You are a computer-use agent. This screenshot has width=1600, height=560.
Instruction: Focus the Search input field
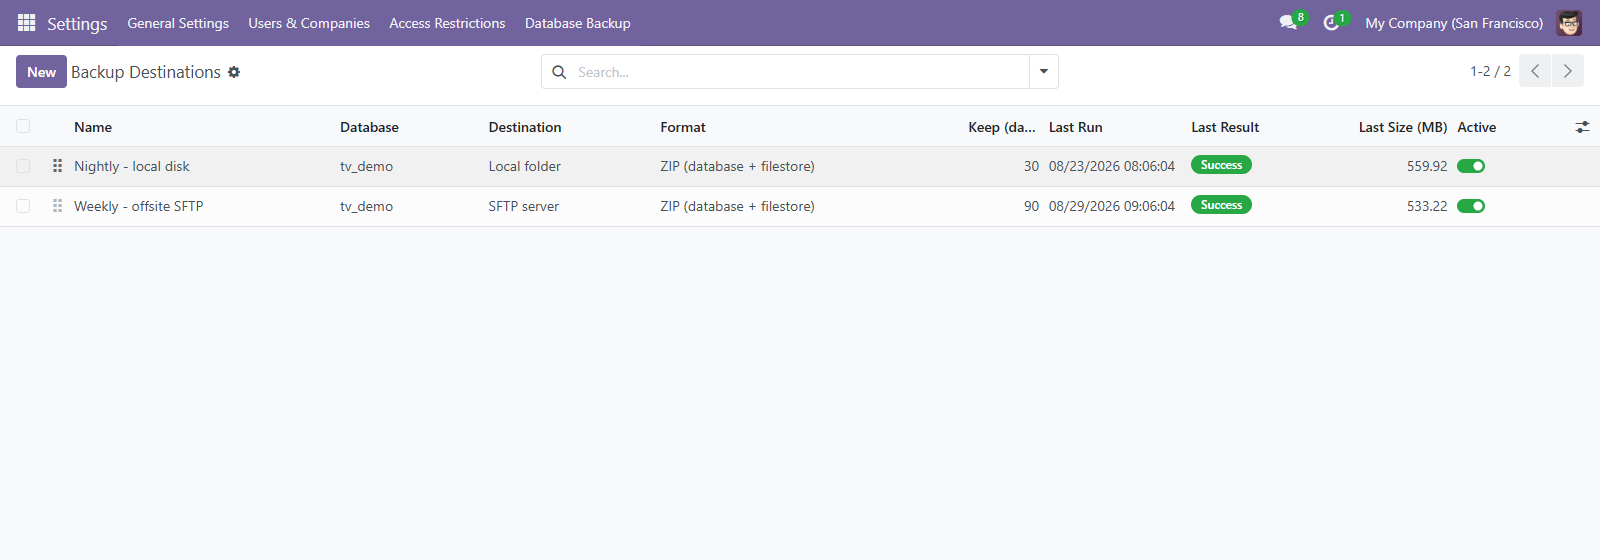pyautogui.click(x=800, y=72)
